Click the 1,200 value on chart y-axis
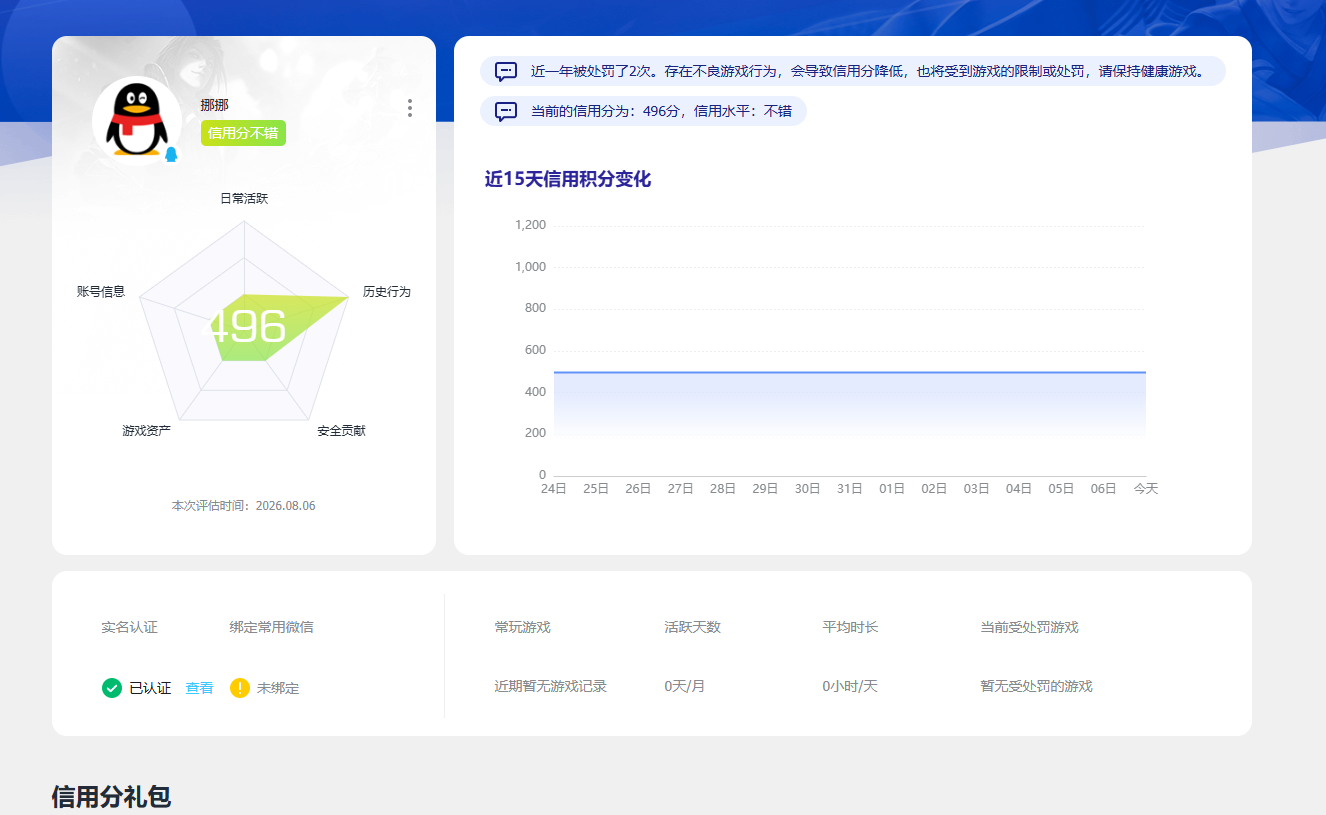This screenshot has height=815, width=1326. (x=530, y=225)
